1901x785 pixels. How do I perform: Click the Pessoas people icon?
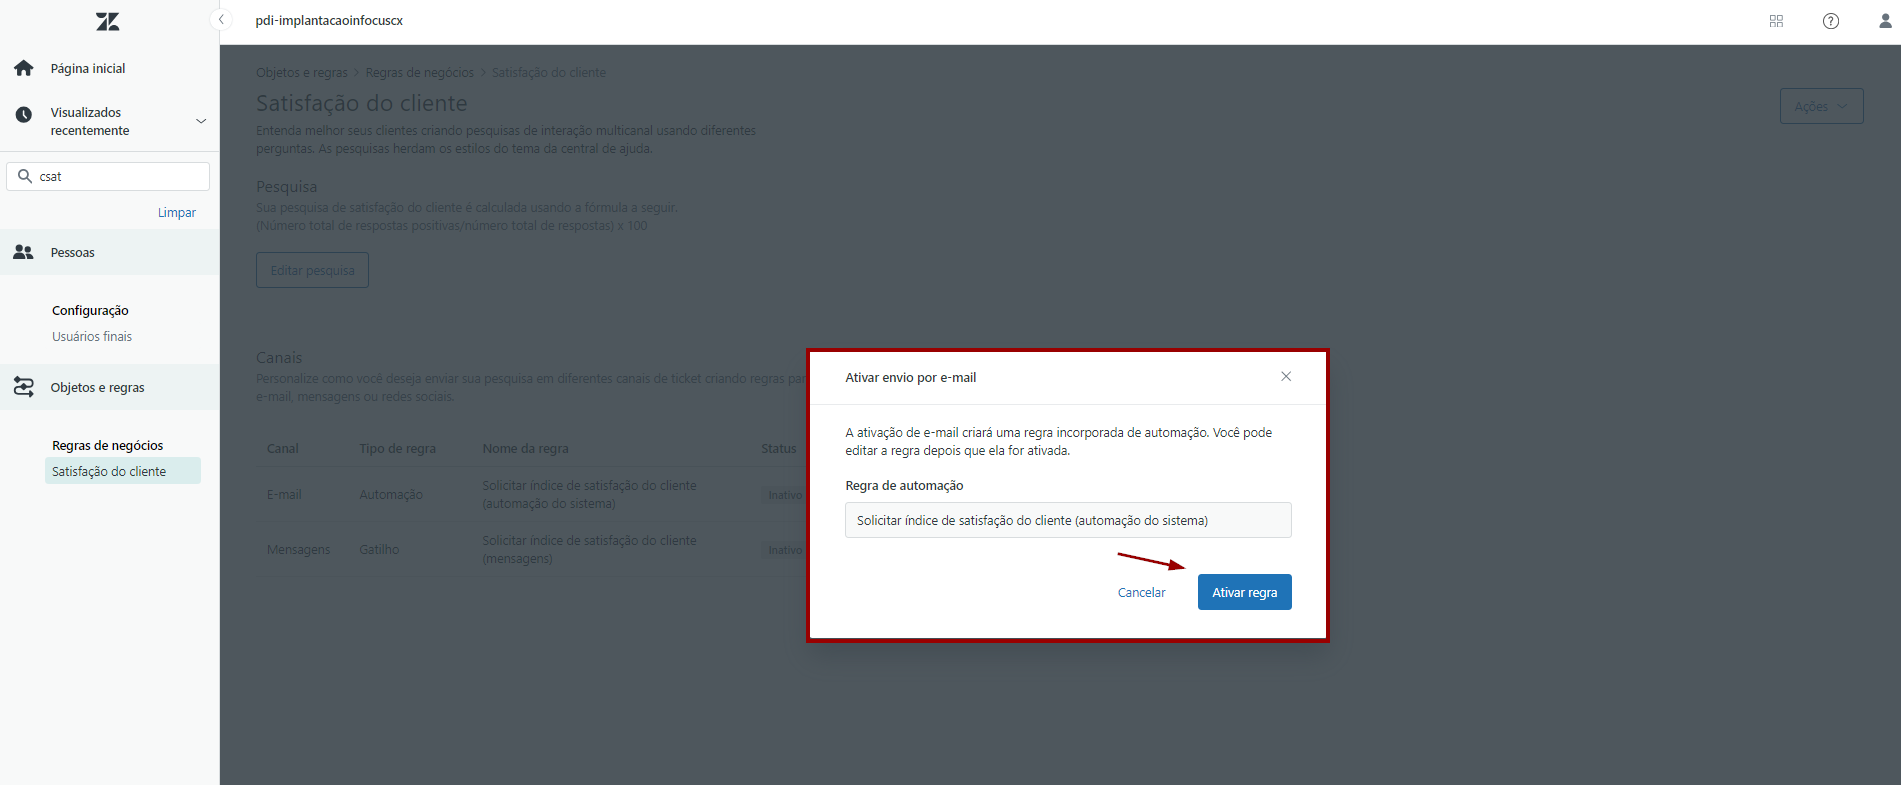pyautogui.click(x=24, y=252)
